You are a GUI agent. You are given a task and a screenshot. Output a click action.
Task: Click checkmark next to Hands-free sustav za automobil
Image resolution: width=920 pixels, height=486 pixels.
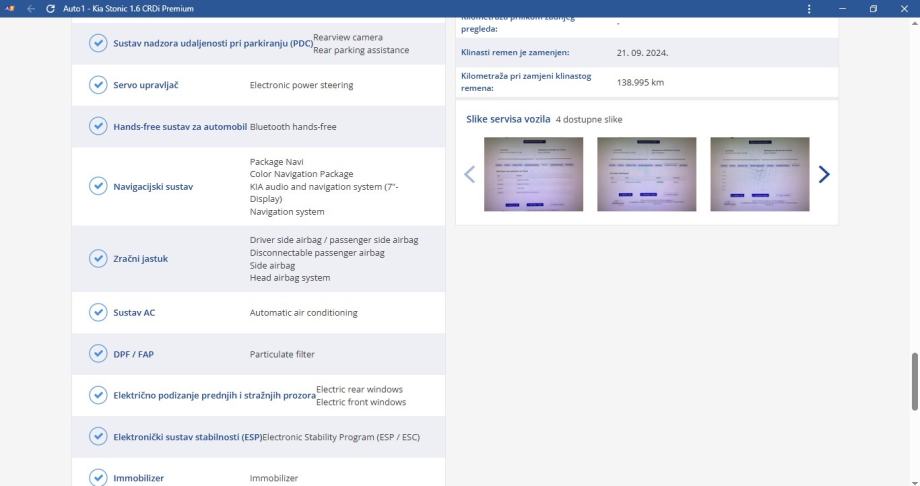pos(98,126)
